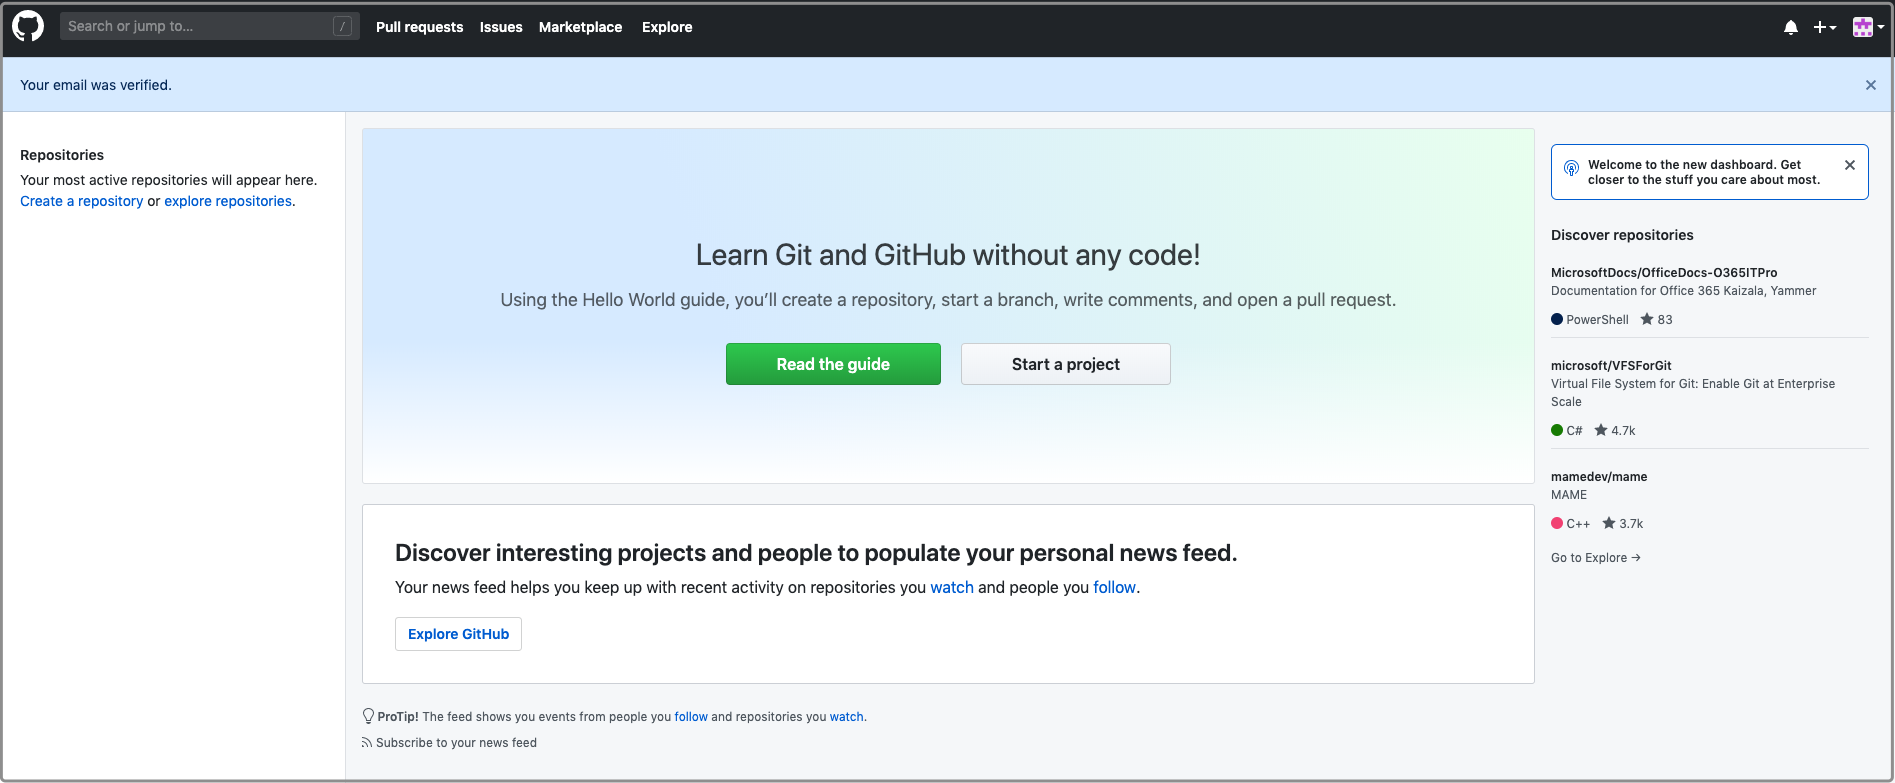Click the GitHub Octocat logo

click(28, 27)
